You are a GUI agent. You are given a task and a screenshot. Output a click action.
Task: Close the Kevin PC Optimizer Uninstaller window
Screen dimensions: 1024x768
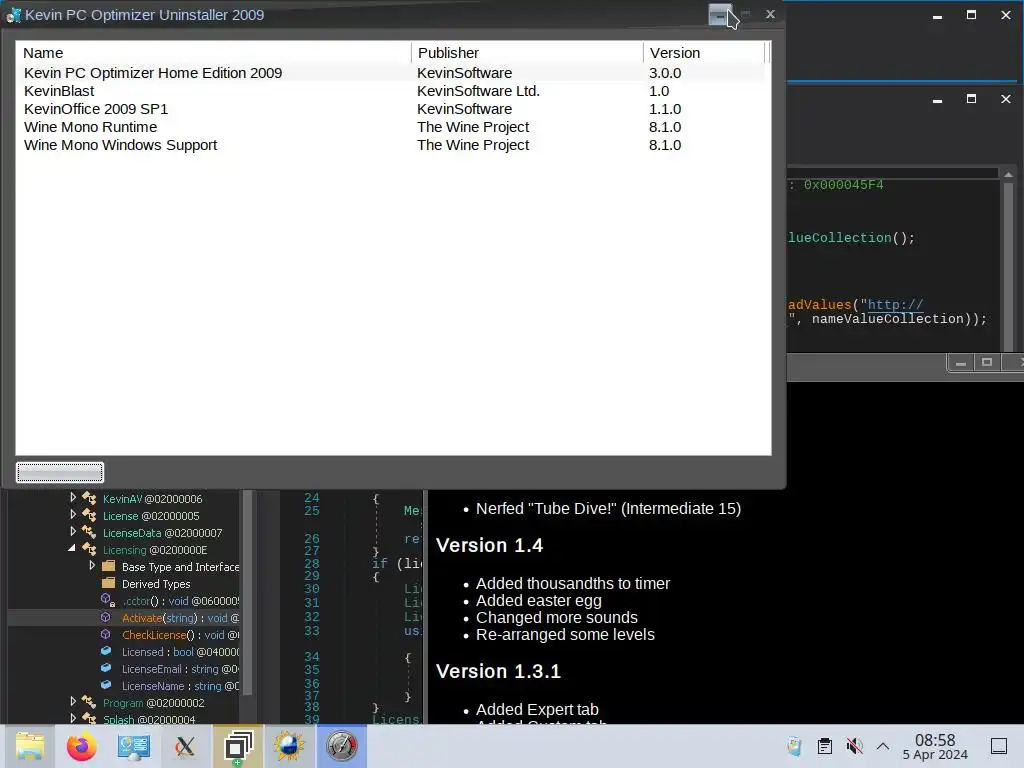pos(771,14)
